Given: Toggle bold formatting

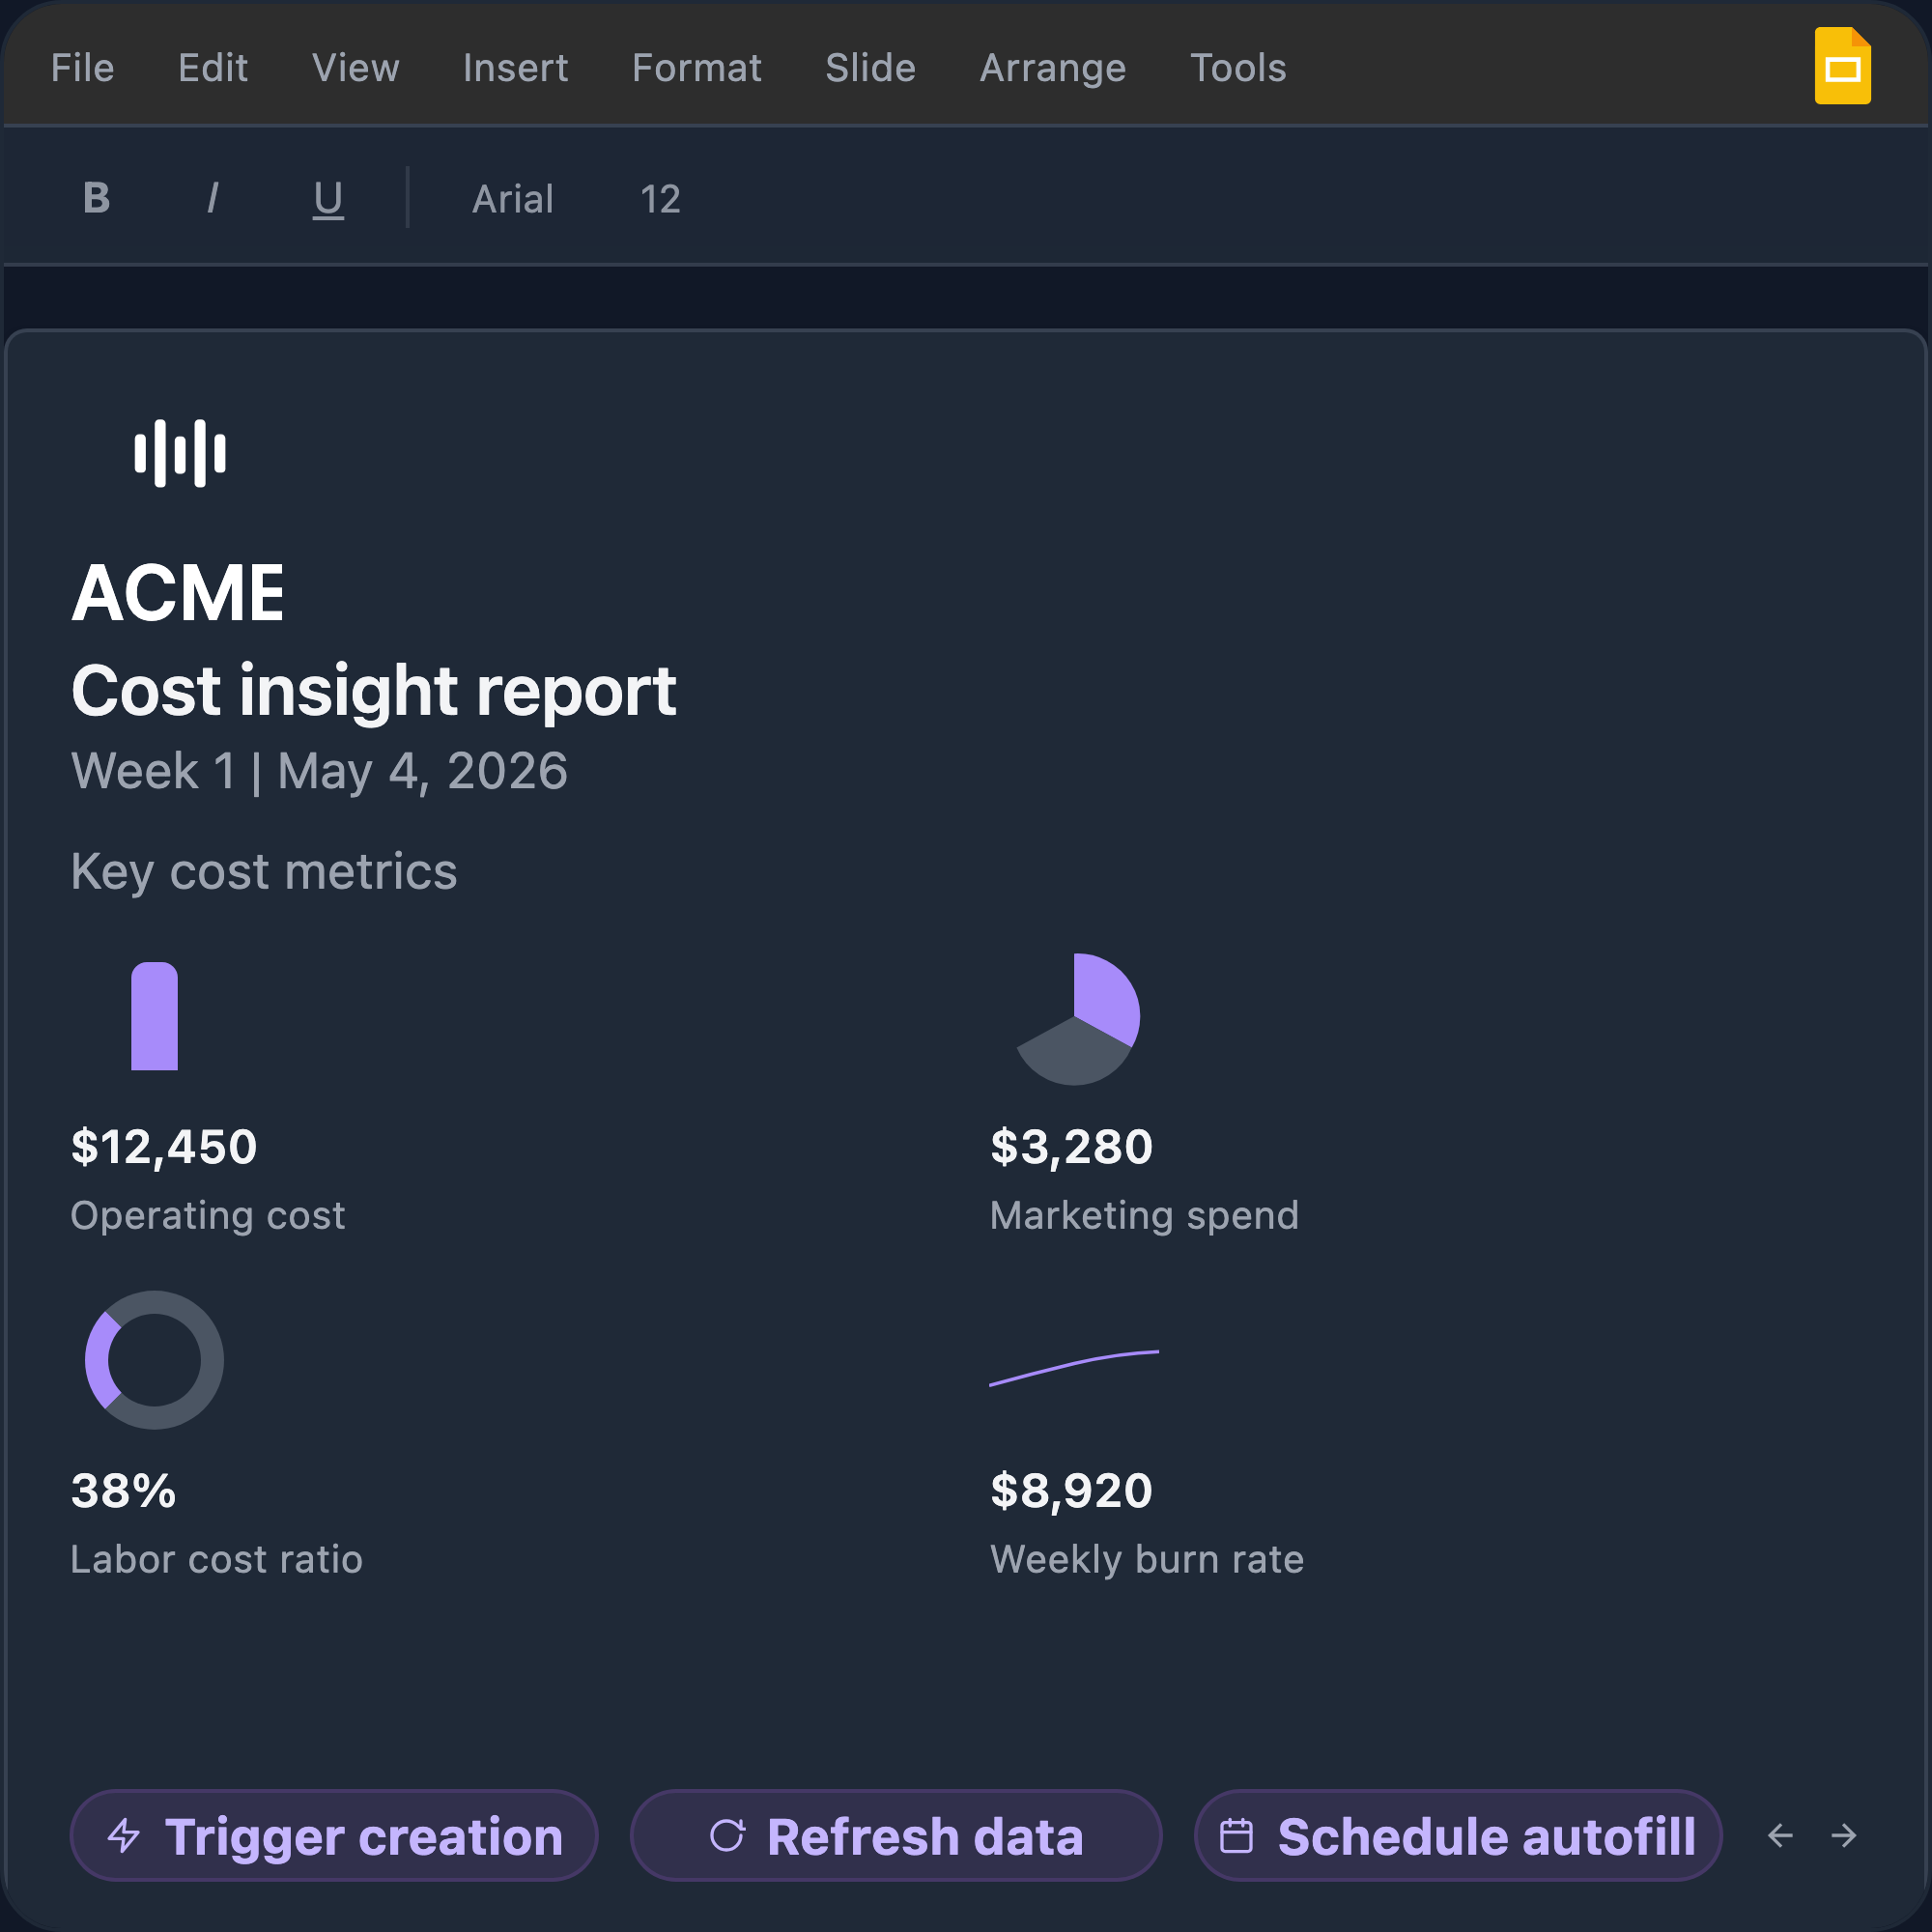Looking at the screenshot, I should pos(97,198).
